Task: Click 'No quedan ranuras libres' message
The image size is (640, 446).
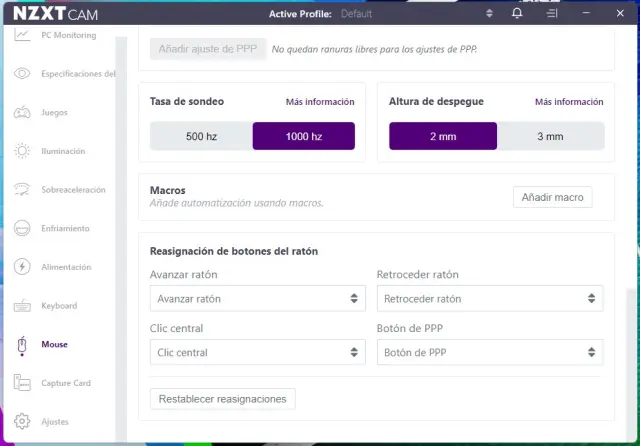Action: (x=374, y=49)
